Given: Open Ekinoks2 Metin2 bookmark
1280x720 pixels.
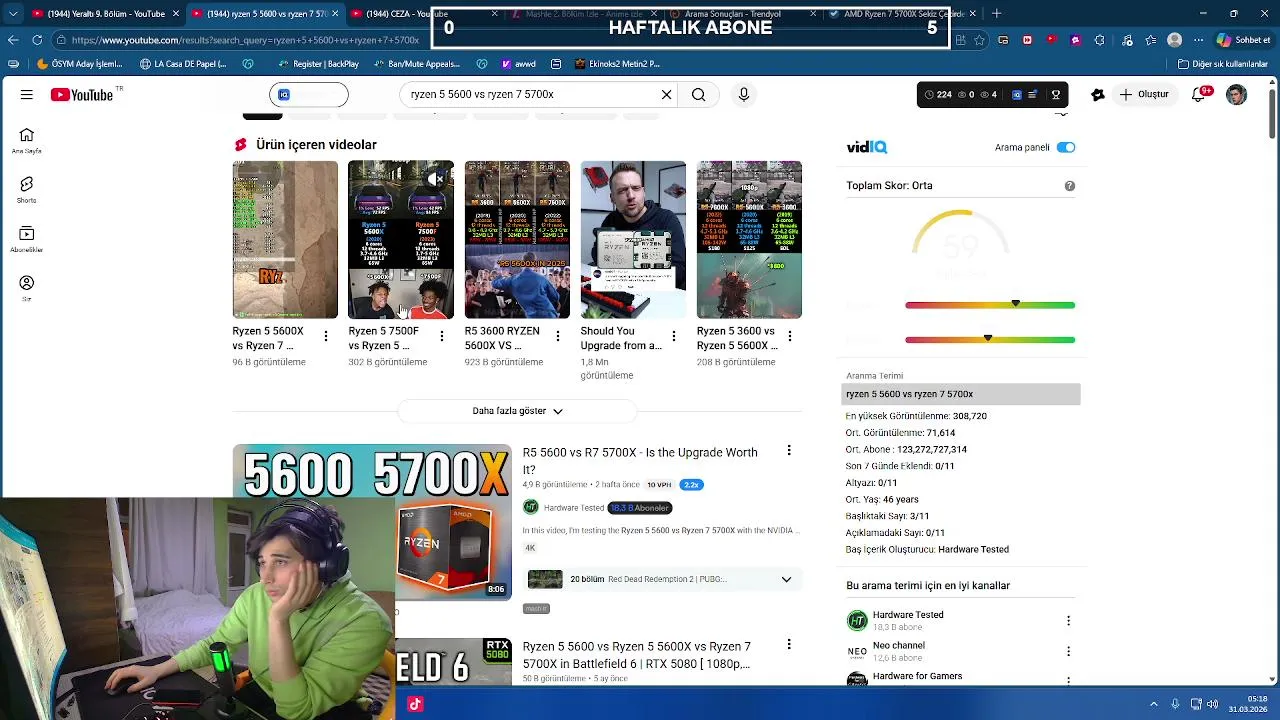Looking at the screenshot, I should point(617,64).
